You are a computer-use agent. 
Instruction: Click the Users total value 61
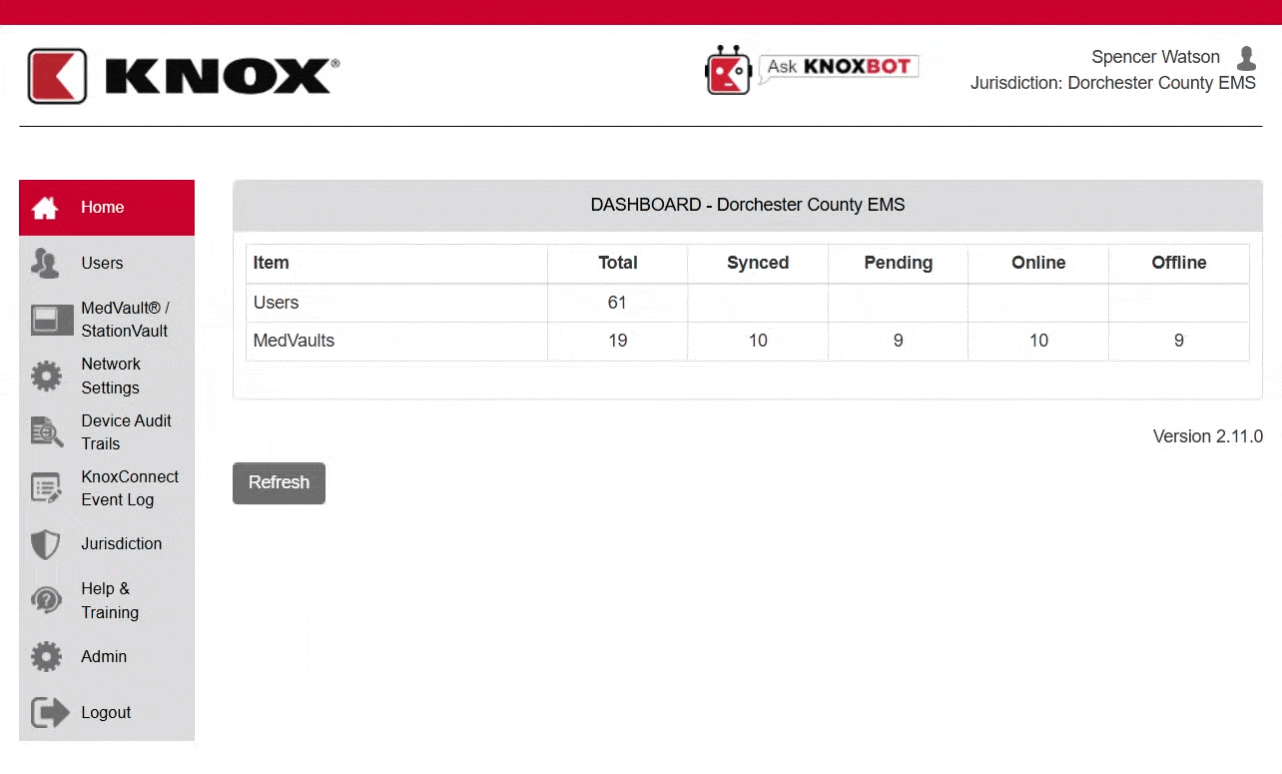[617, 302]
